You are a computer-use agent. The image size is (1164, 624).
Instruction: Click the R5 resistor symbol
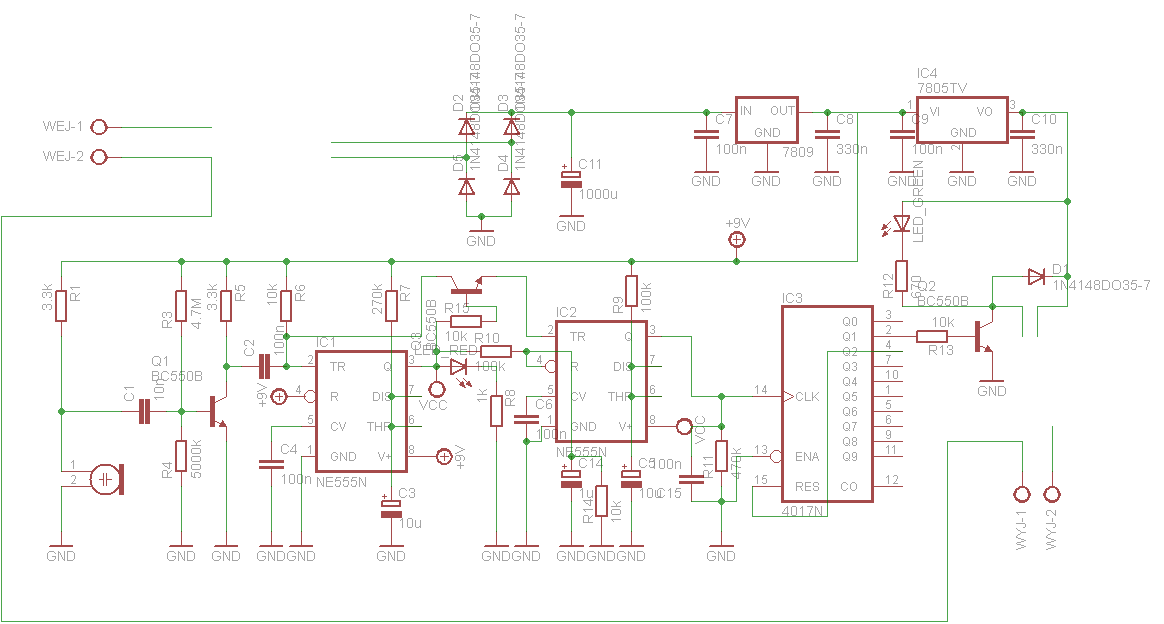pos(226,306)
